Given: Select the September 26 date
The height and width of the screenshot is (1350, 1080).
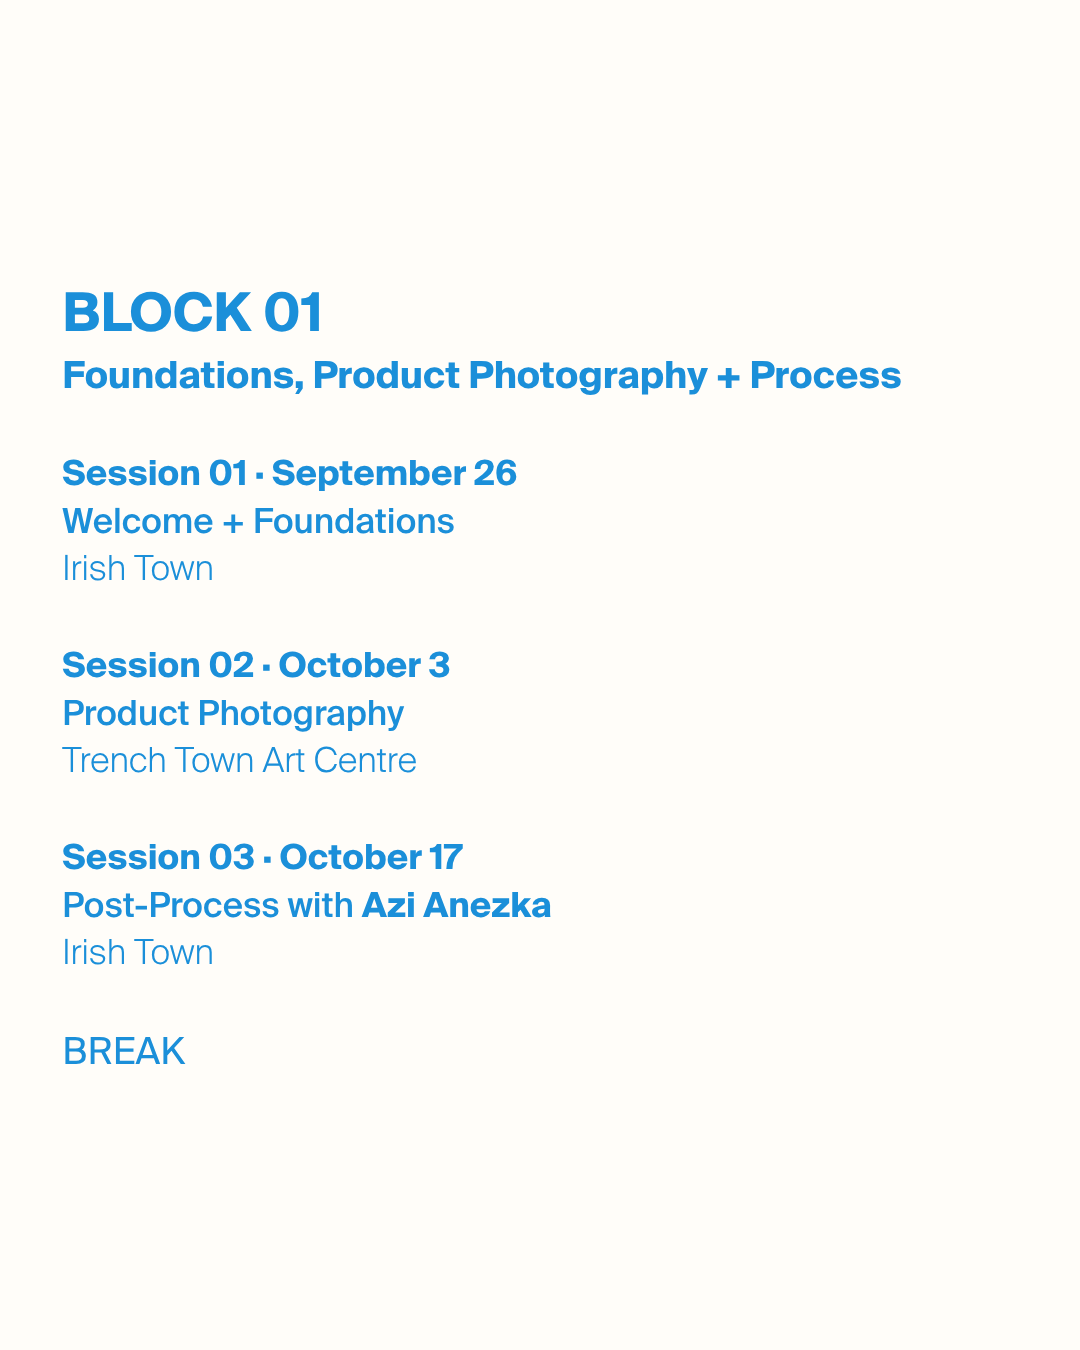Looking at the screenshot, I should coord(394,475).
